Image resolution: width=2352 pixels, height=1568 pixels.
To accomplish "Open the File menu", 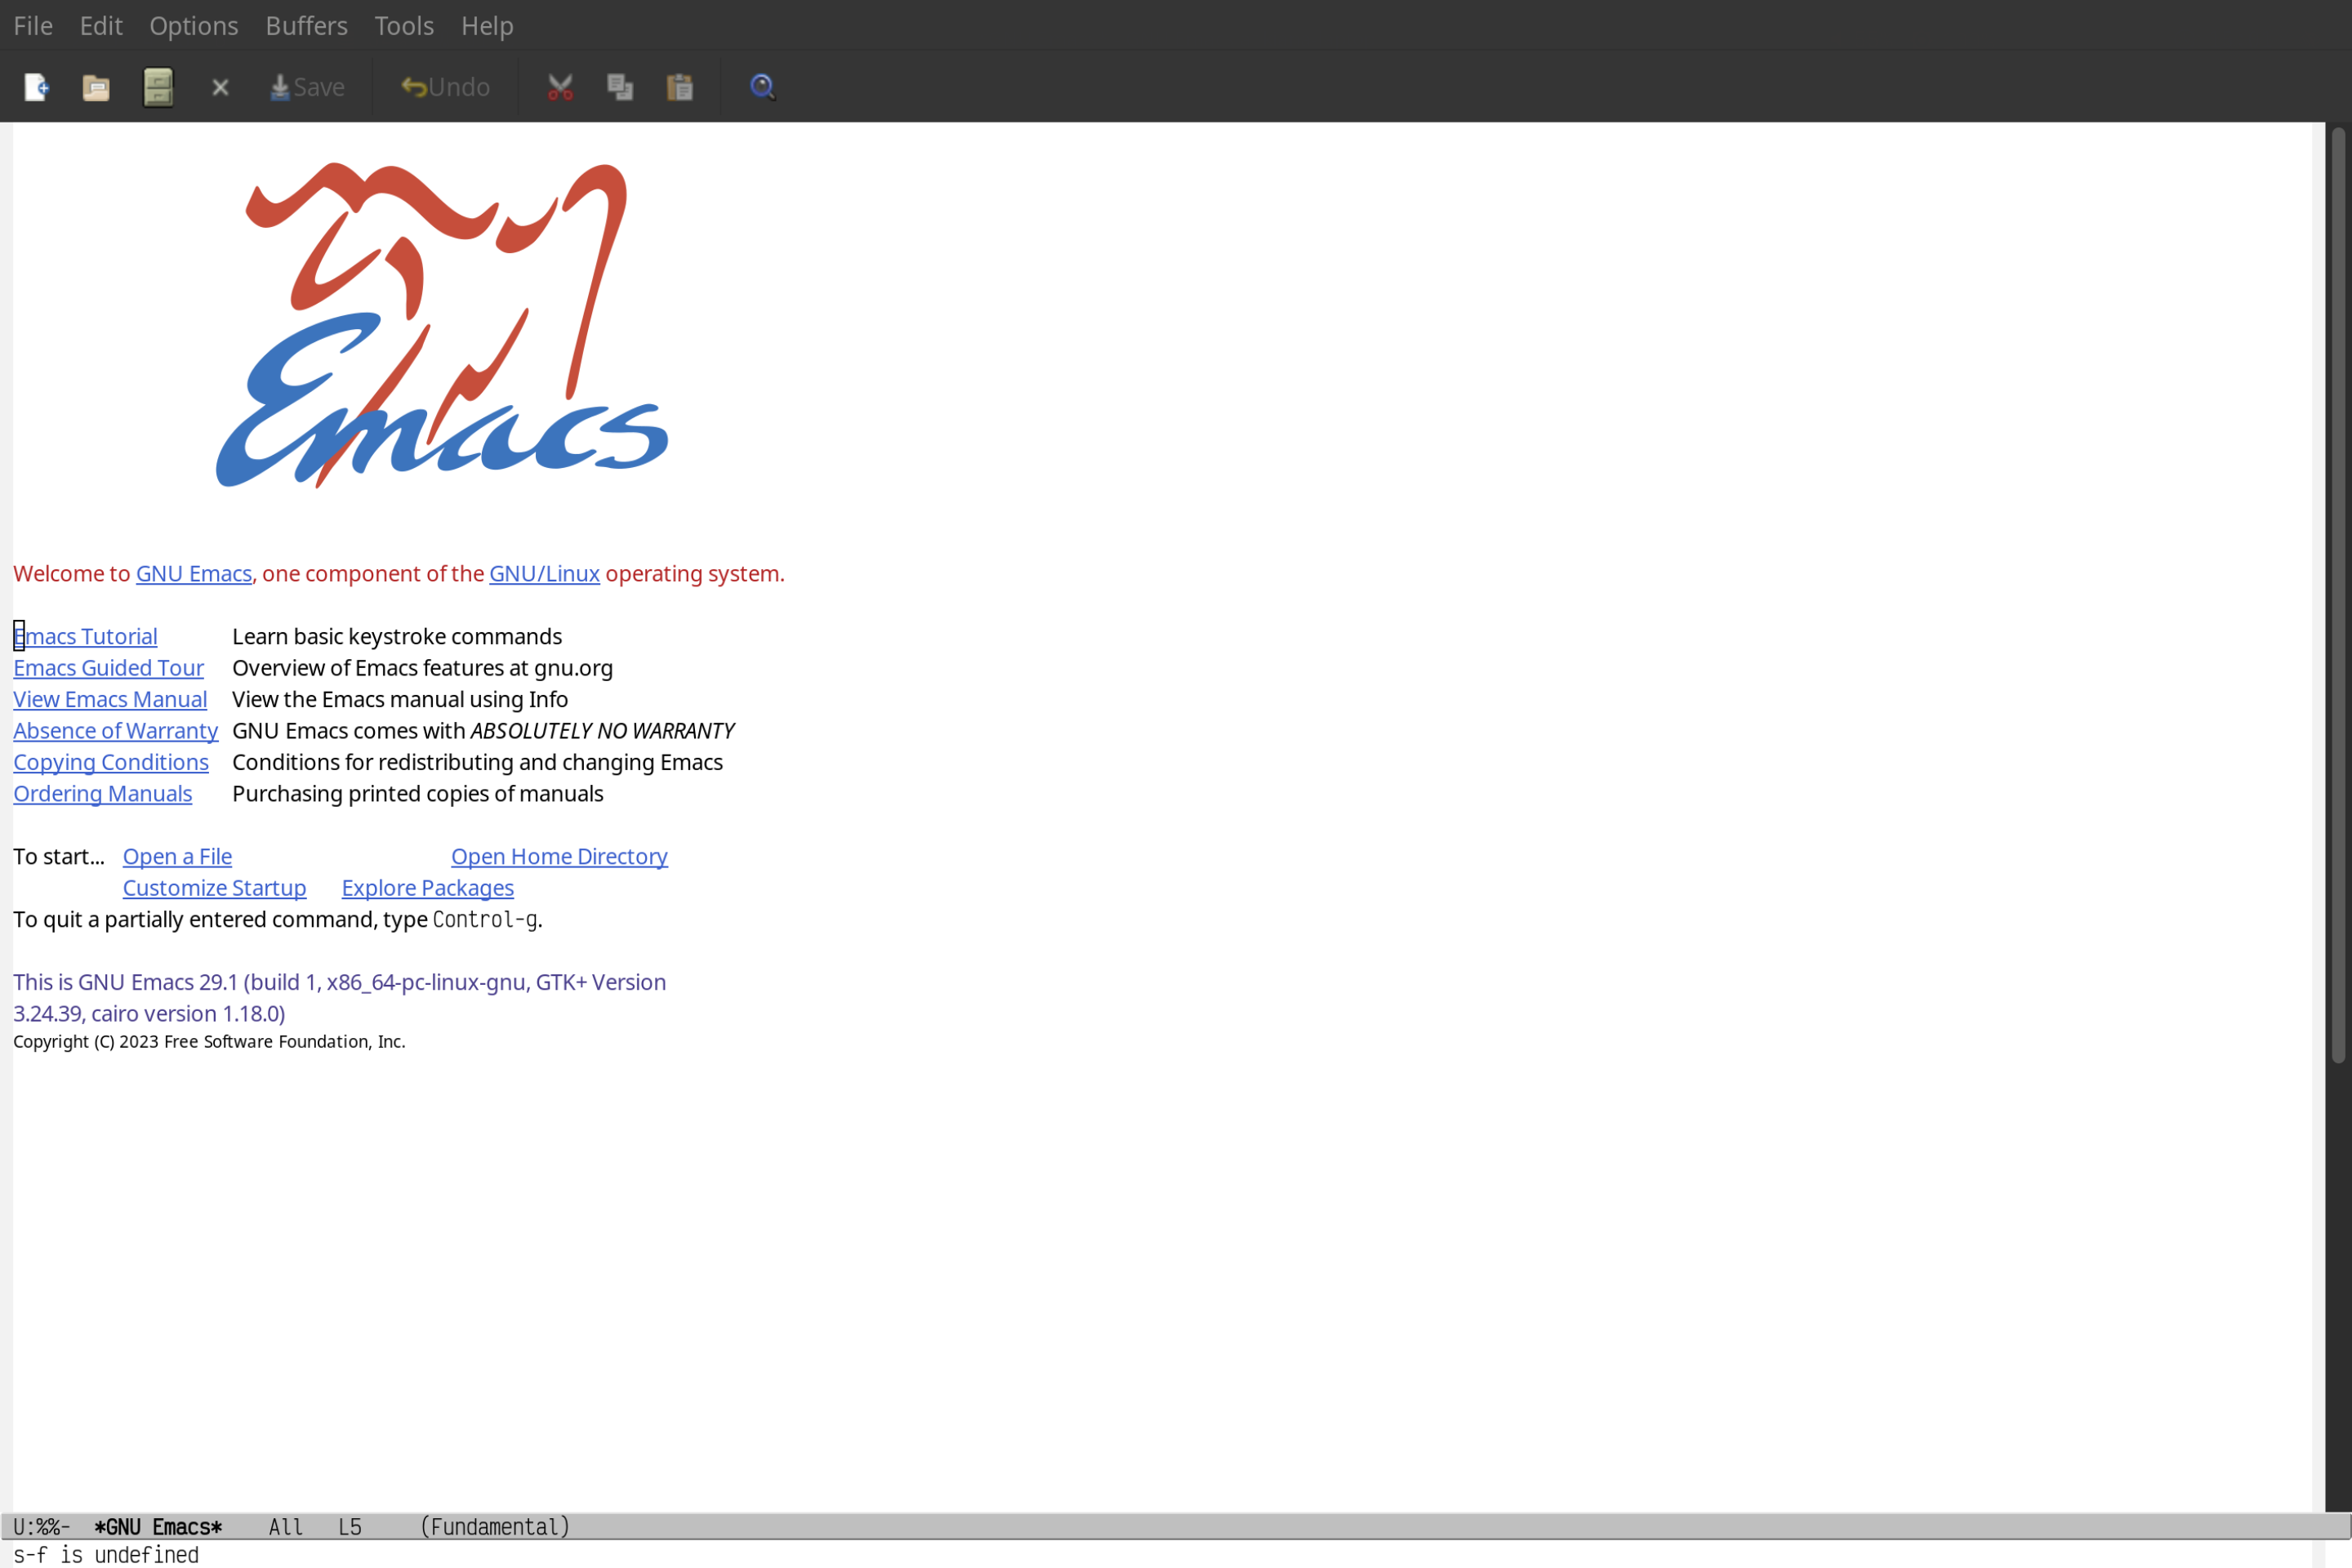I will 32,24.
